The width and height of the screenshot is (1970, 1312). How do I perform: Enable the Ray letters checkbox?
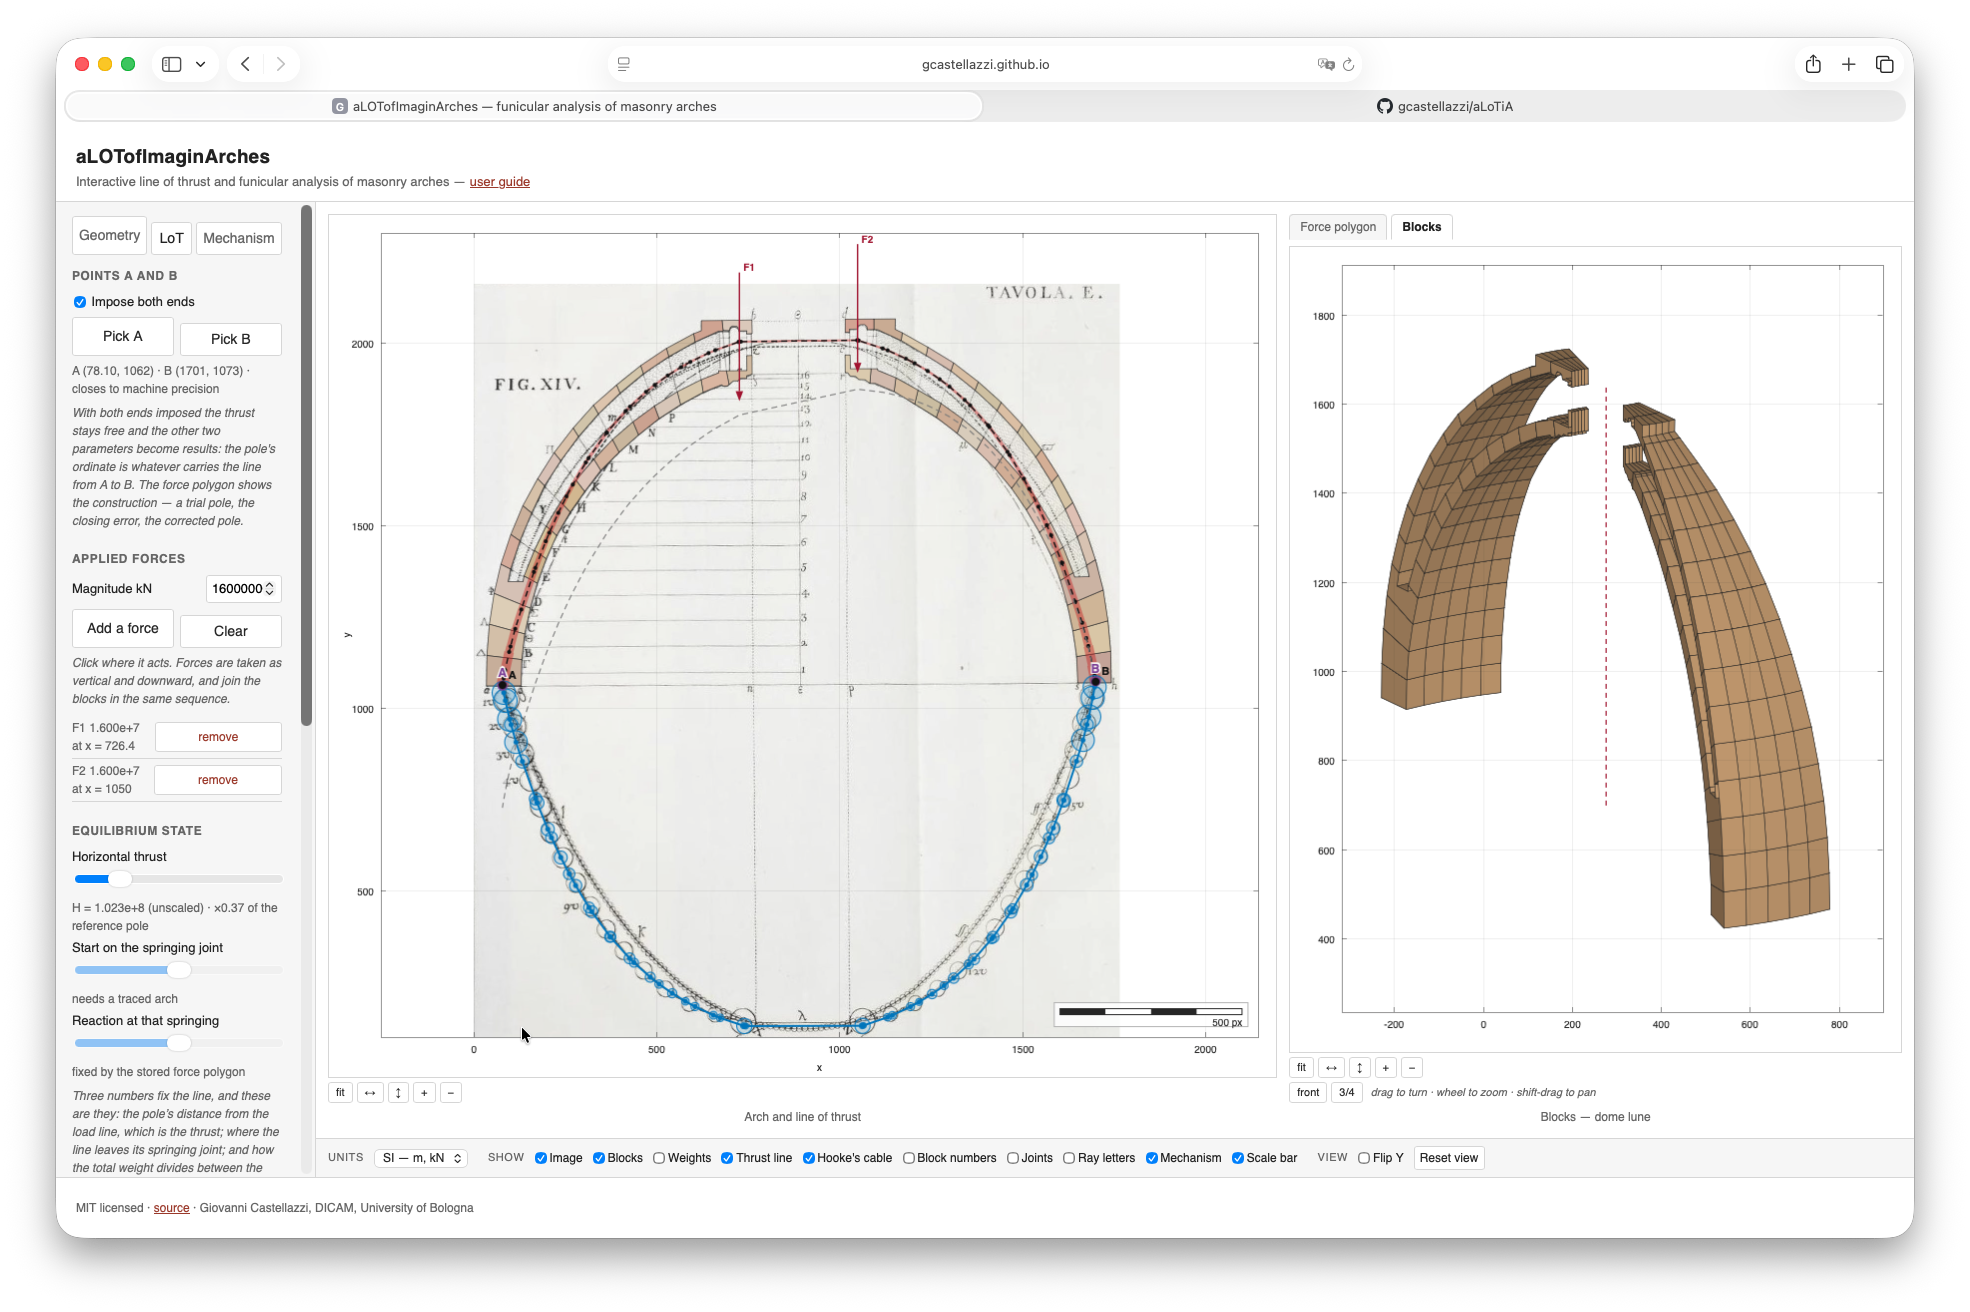[1069, 1158]
